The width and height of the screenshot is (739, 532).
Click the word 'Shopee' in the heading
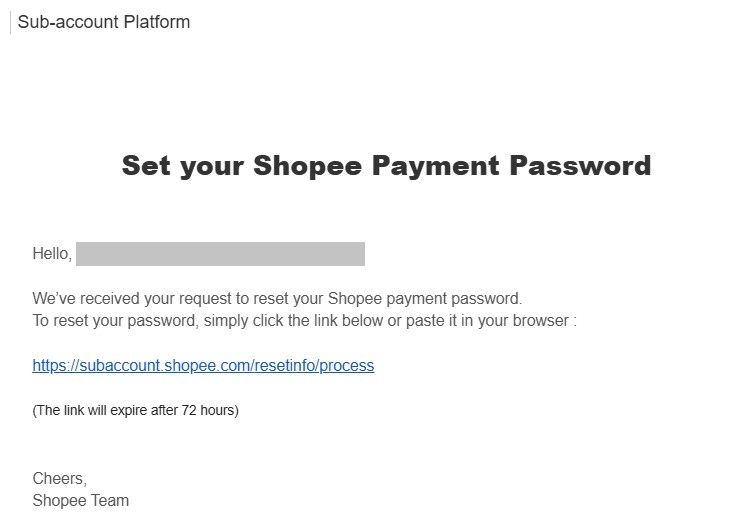tap(308, 165)
